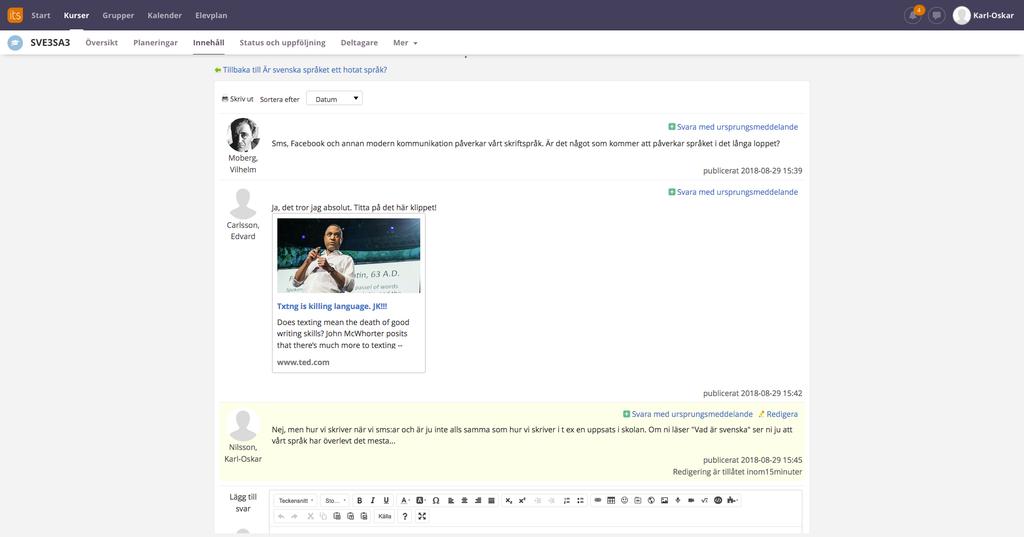1024x537 pixels.
Task: Insert a smiley emoticon
Action: [624, 500]
